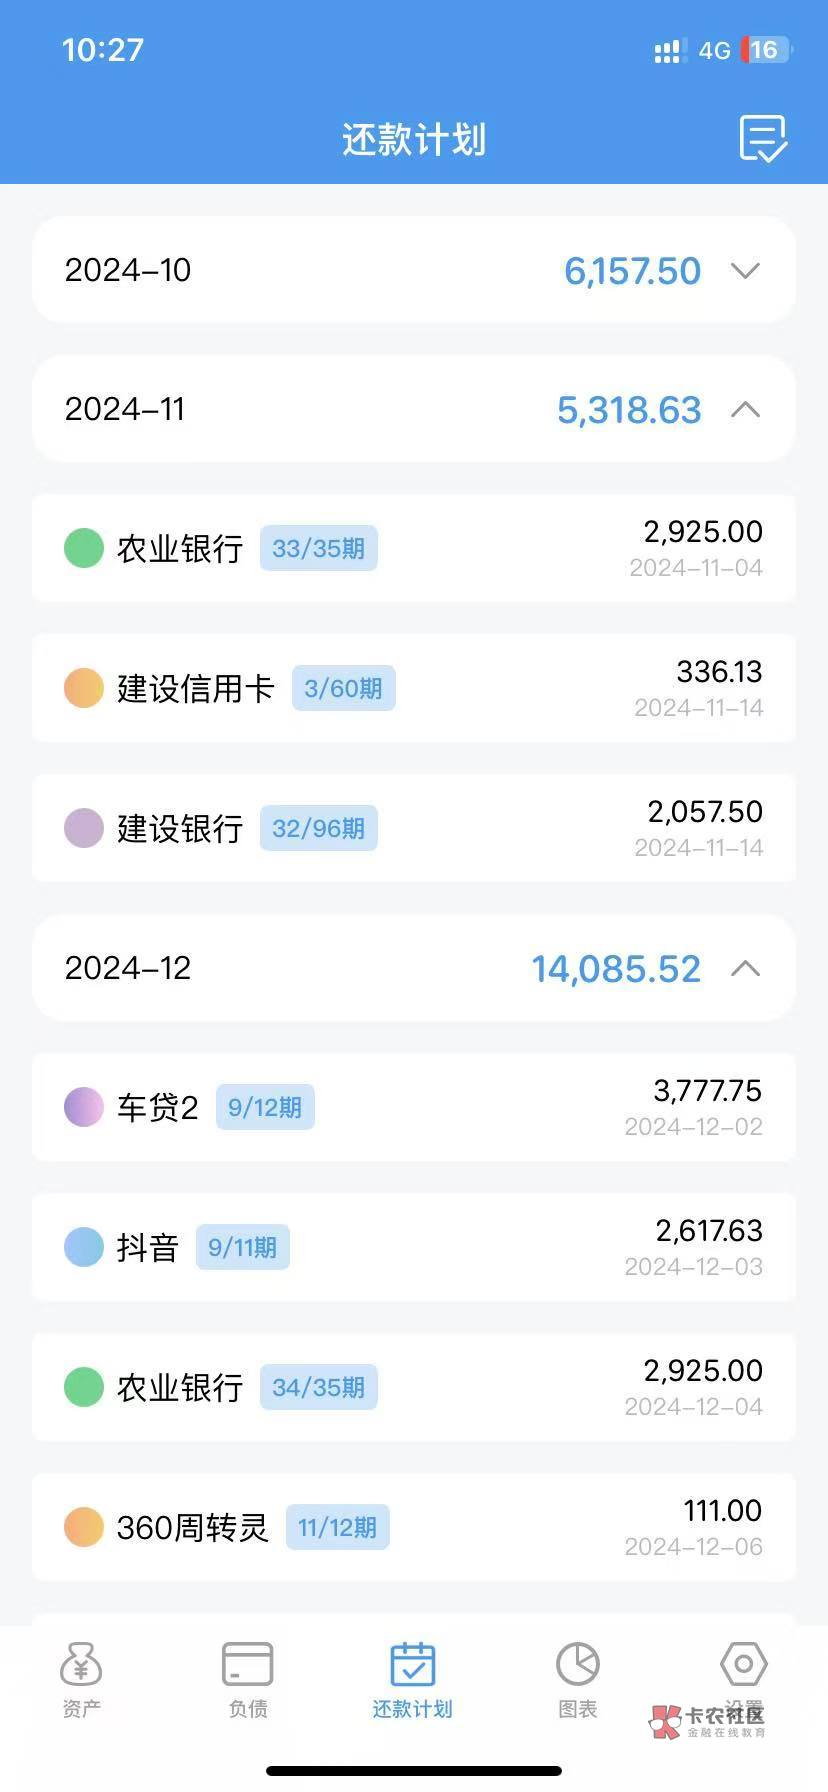828x1792 pixels.
Task: Collapse the 2024-11 month chevron
Action: 746,410
